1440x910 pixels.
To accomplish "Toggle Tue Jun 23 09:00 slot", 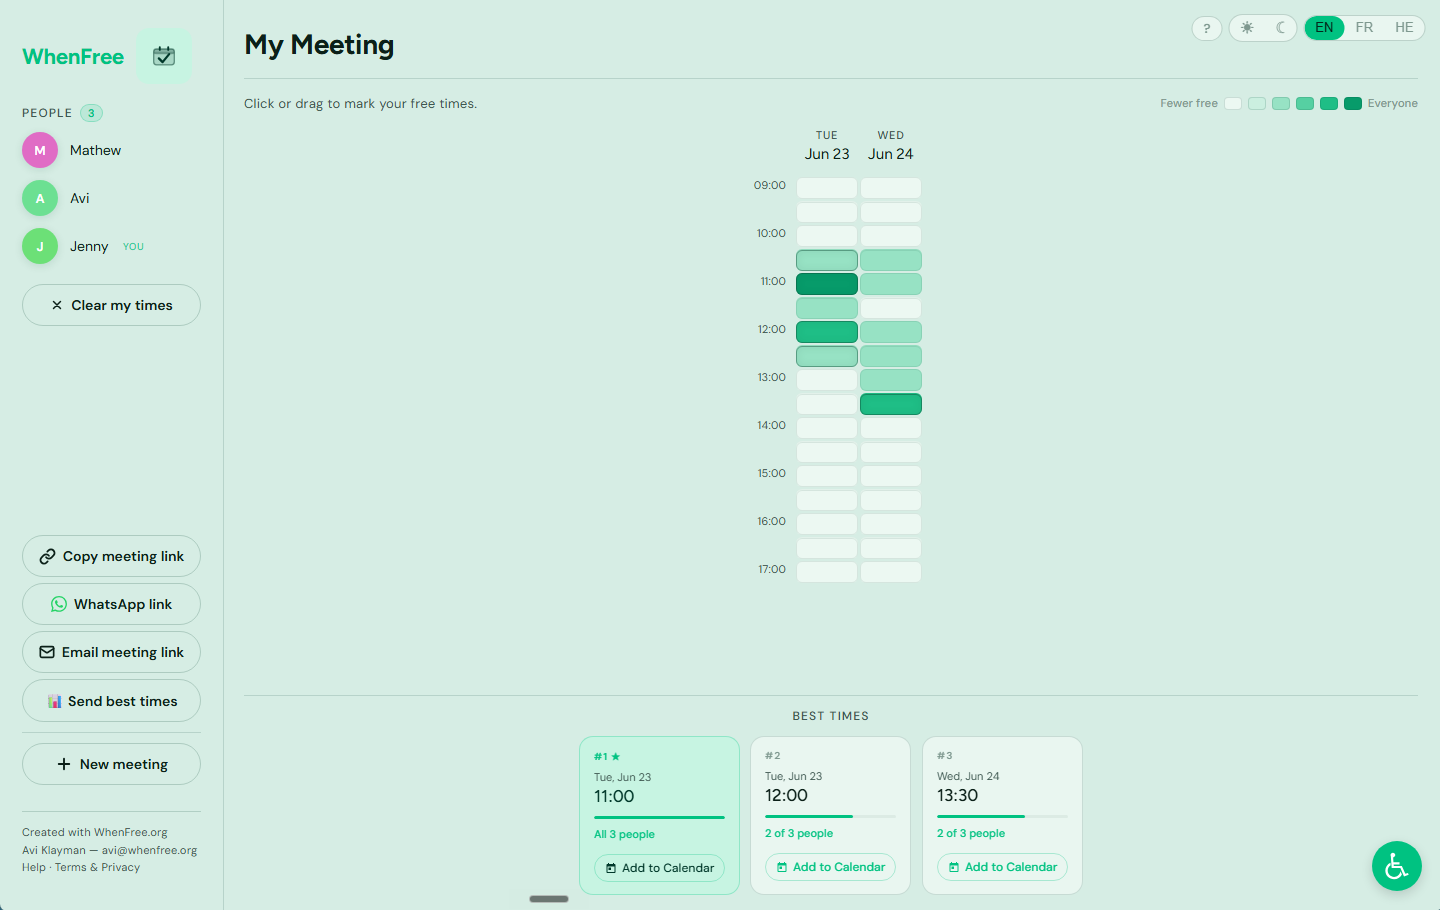I will (x=827, y=188).
